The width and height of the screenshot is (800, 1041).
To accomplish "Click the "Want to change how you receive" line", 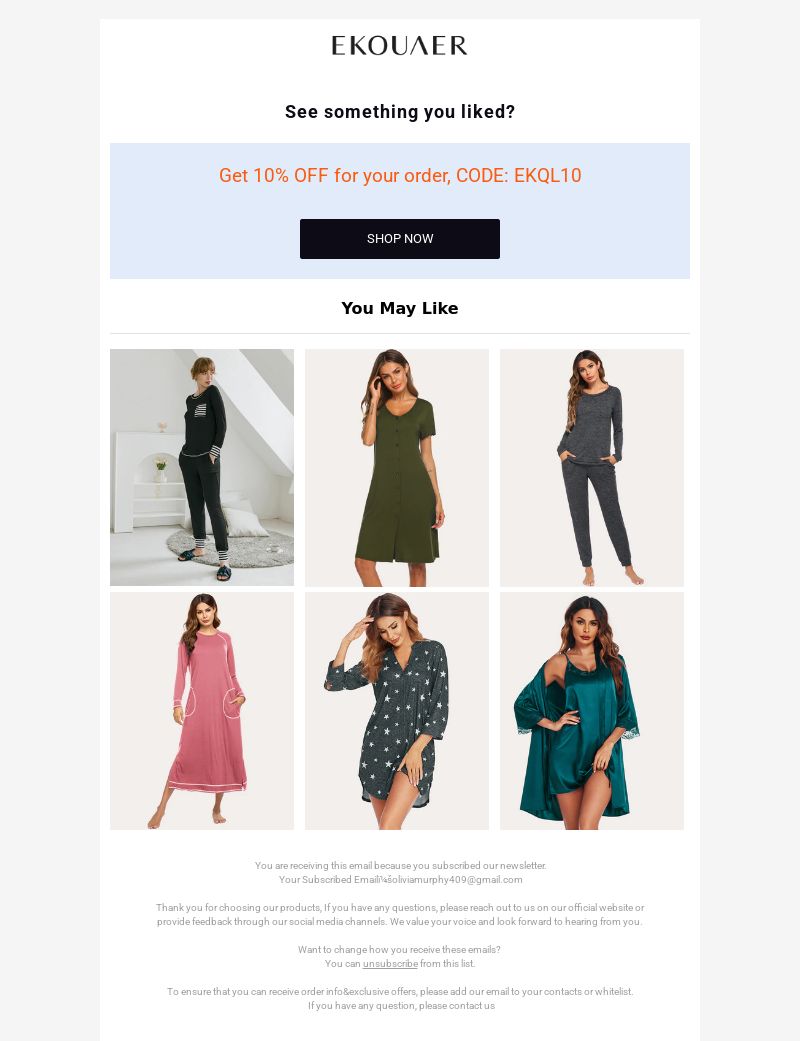I will [x=399, y=949].
